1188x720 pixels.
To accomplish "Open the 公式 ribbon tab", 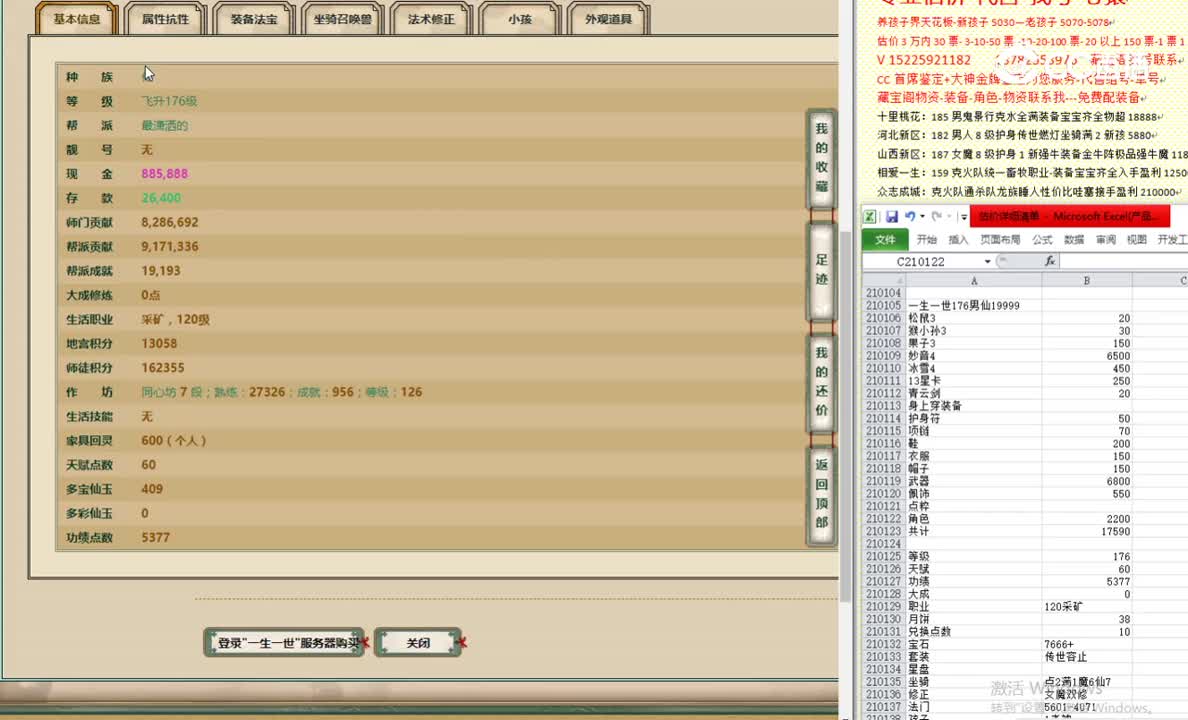I will click(x=1043, y=239).
